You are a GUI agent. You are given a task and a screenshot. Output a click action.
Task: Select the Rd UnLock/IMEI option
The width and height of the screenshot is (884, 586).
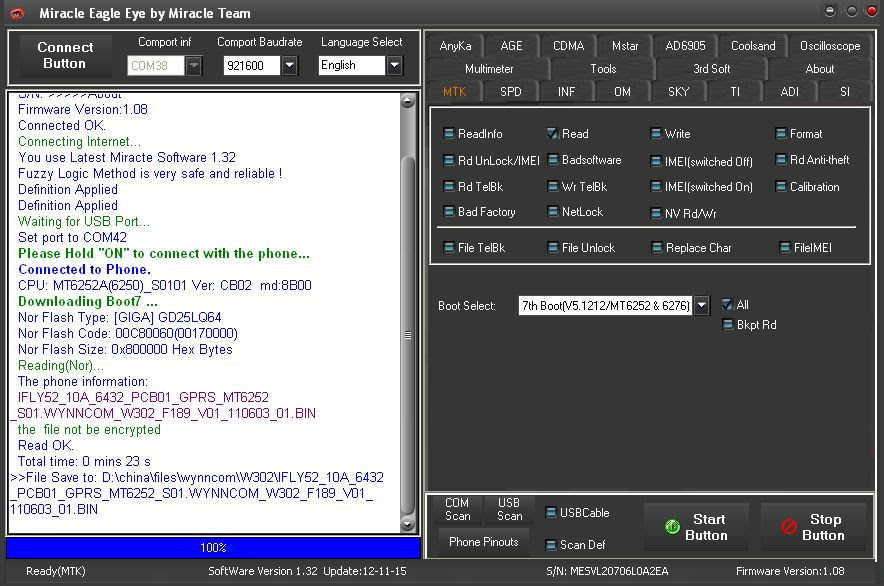449,161
